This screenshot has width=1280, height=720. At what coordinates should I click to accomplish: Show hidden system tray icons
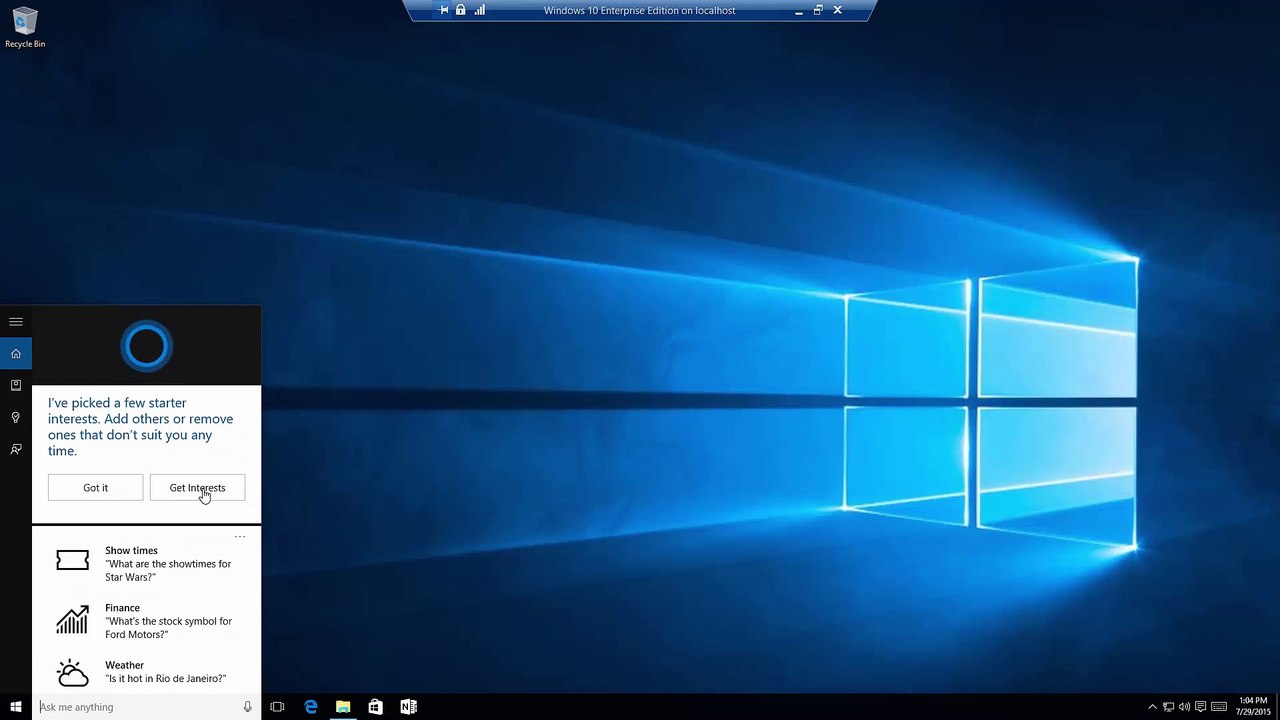coord(1152,707)
